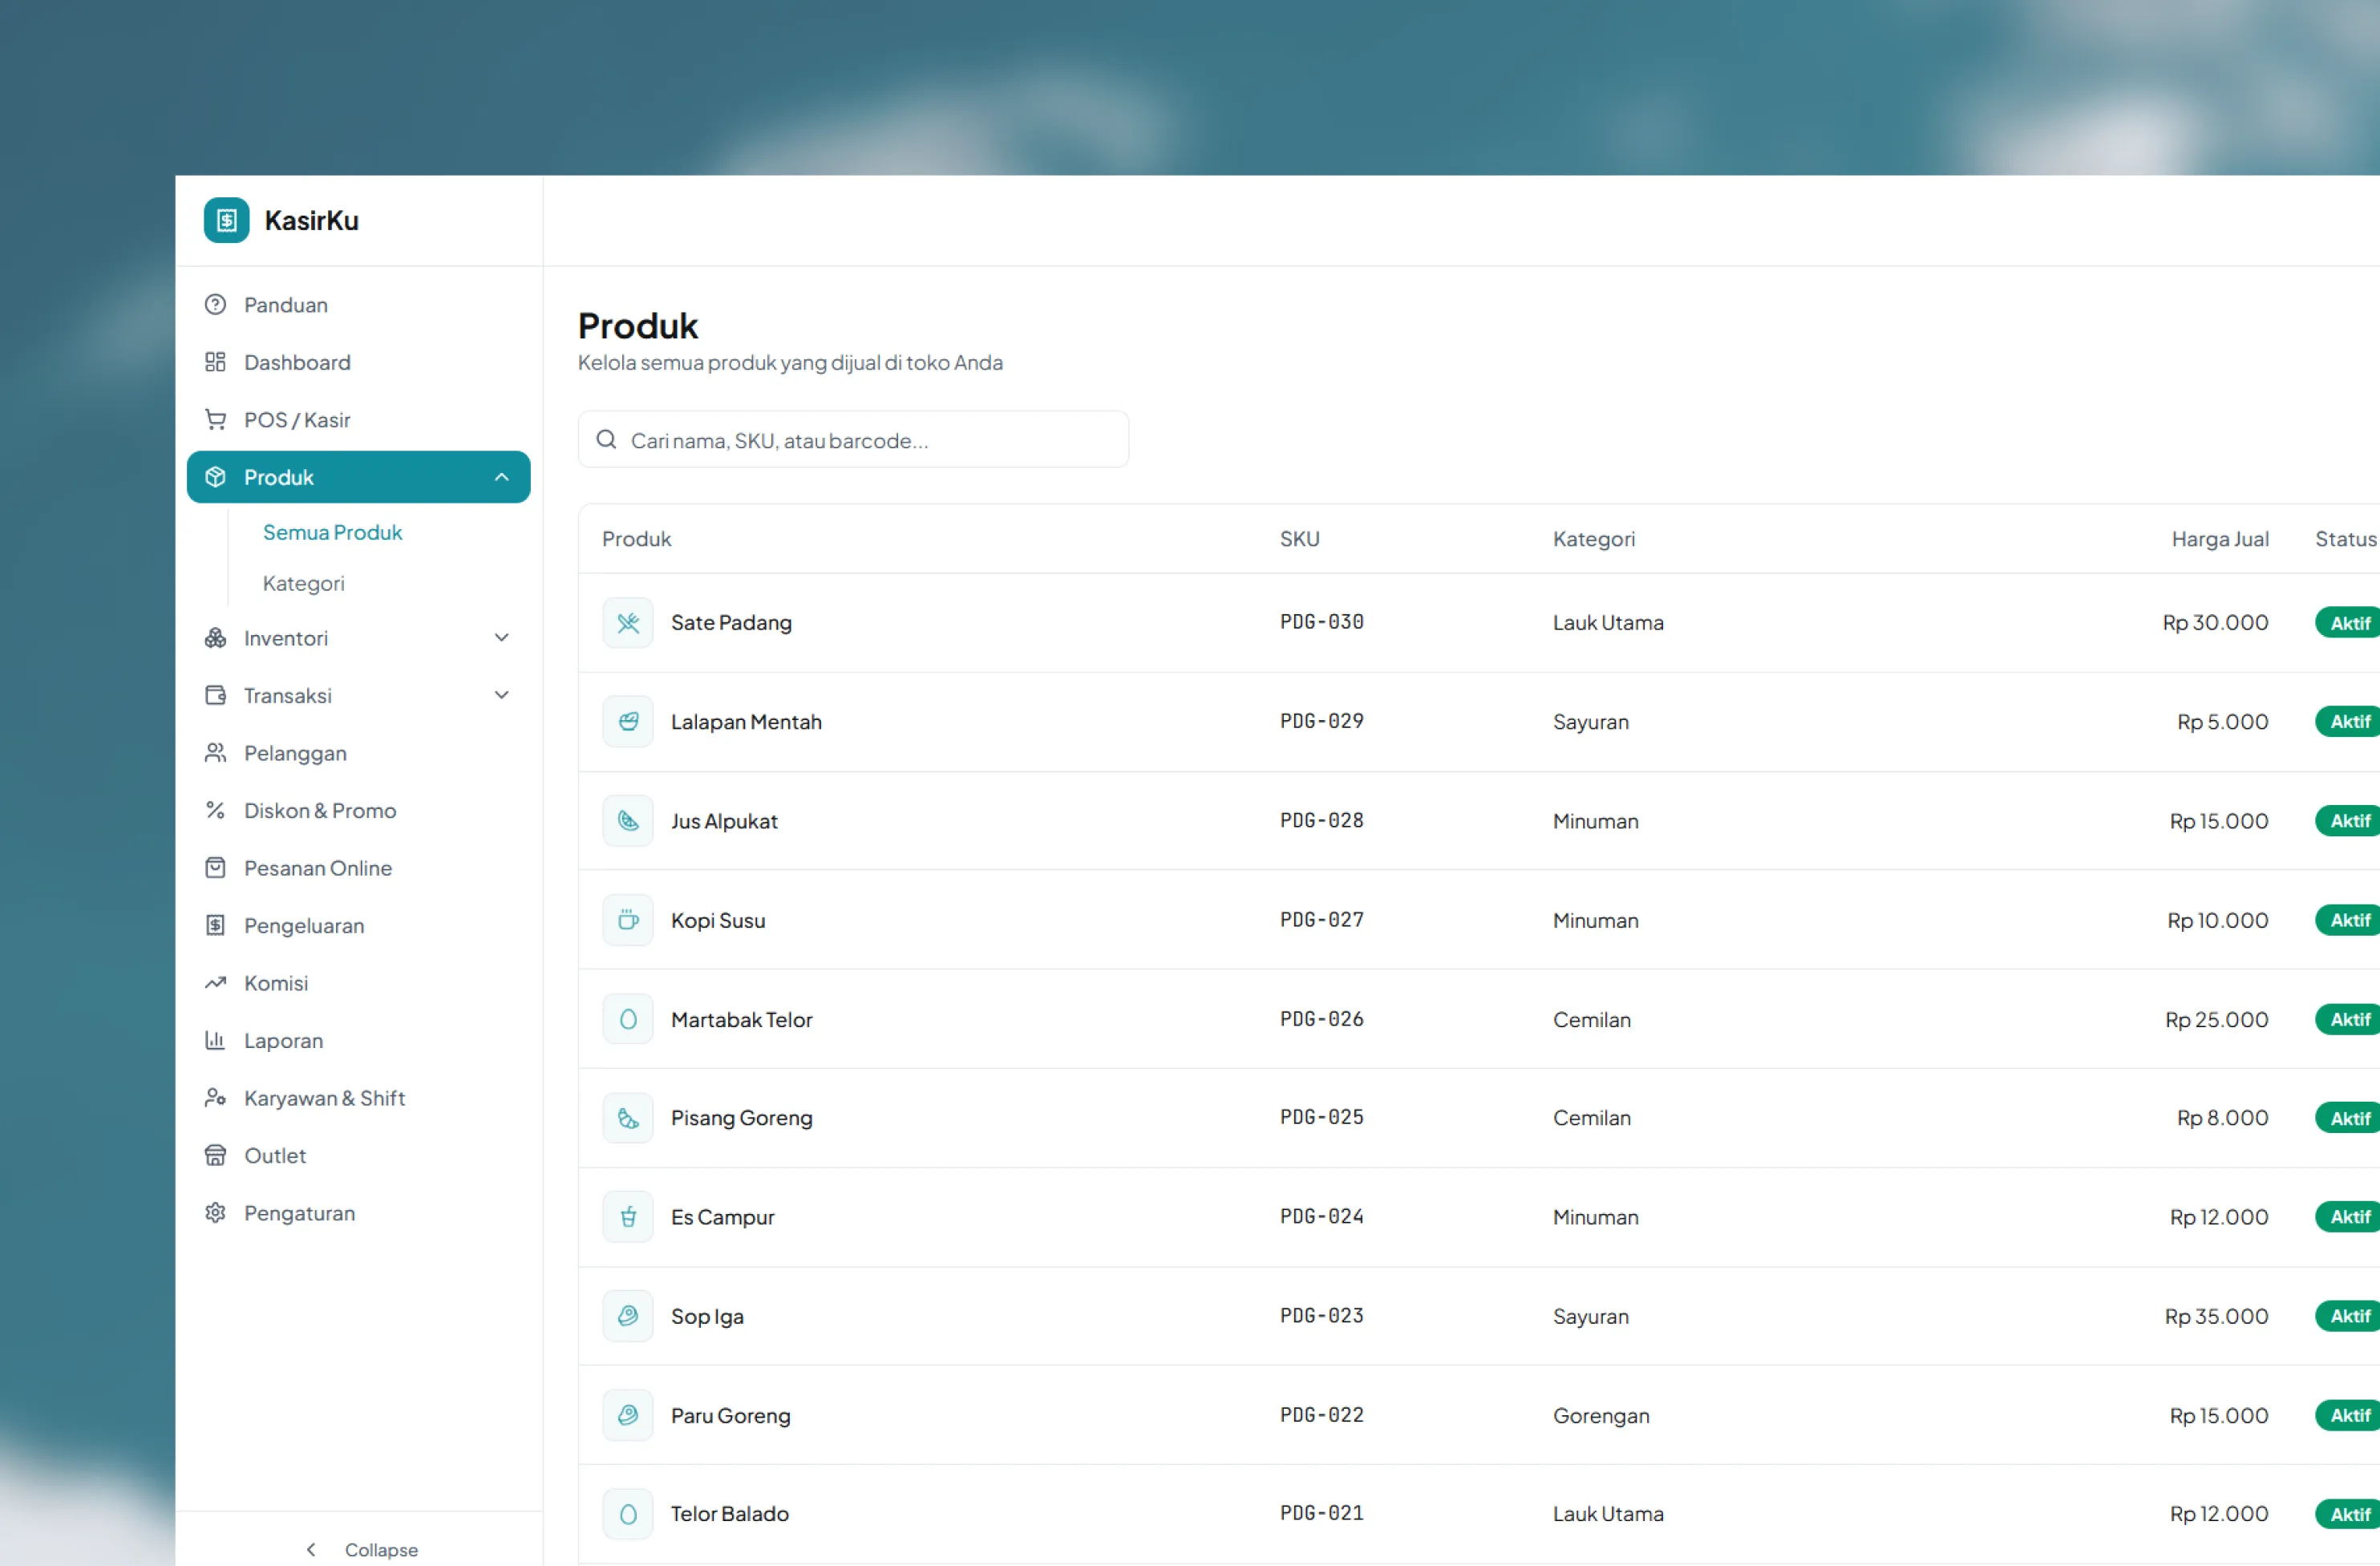
Task: Click the Produk column header
Action: pyautogui.click(x=636, y=539)
